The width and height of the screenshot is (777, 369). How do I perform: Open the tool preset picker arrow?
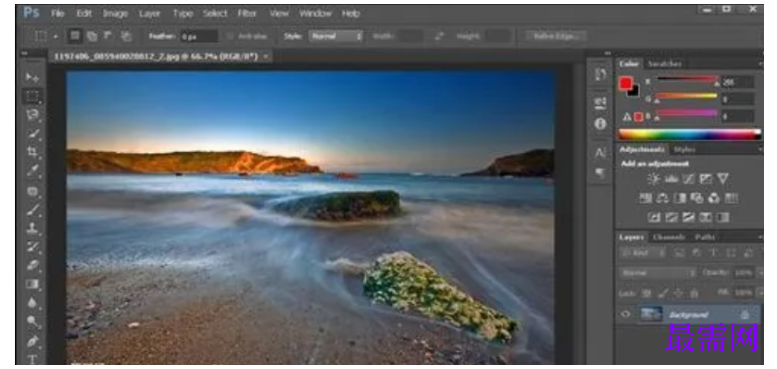(56, 36)
